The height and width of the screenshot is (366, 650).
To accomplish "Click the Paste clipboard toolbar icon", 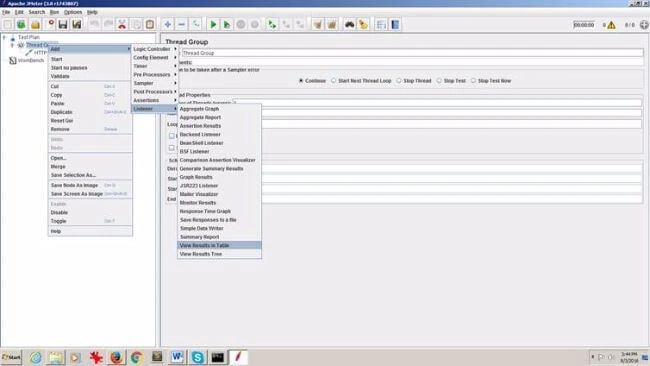I will [150, 24].
